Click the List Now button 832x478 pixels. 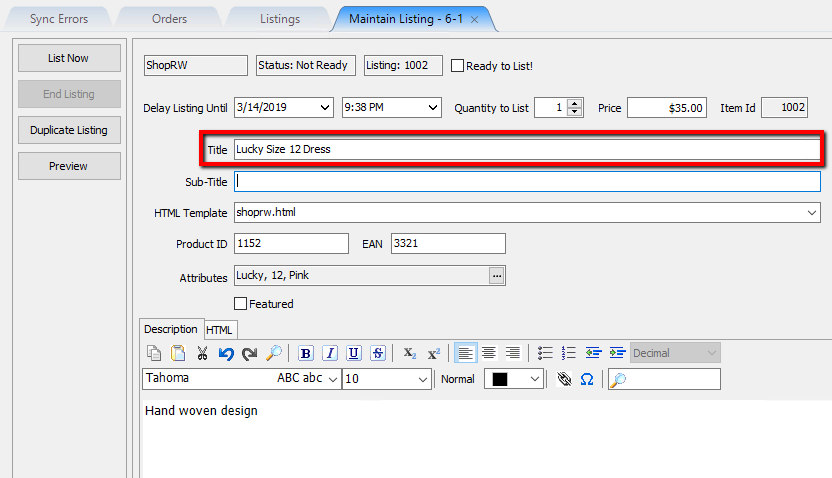[69, 58]
